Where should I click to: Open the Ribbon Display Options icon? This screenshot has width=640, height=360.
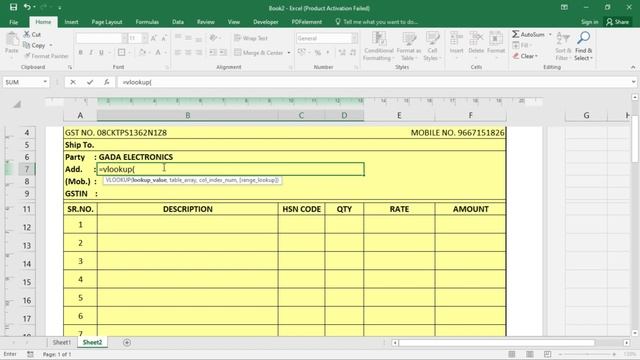tap(564, 7)
